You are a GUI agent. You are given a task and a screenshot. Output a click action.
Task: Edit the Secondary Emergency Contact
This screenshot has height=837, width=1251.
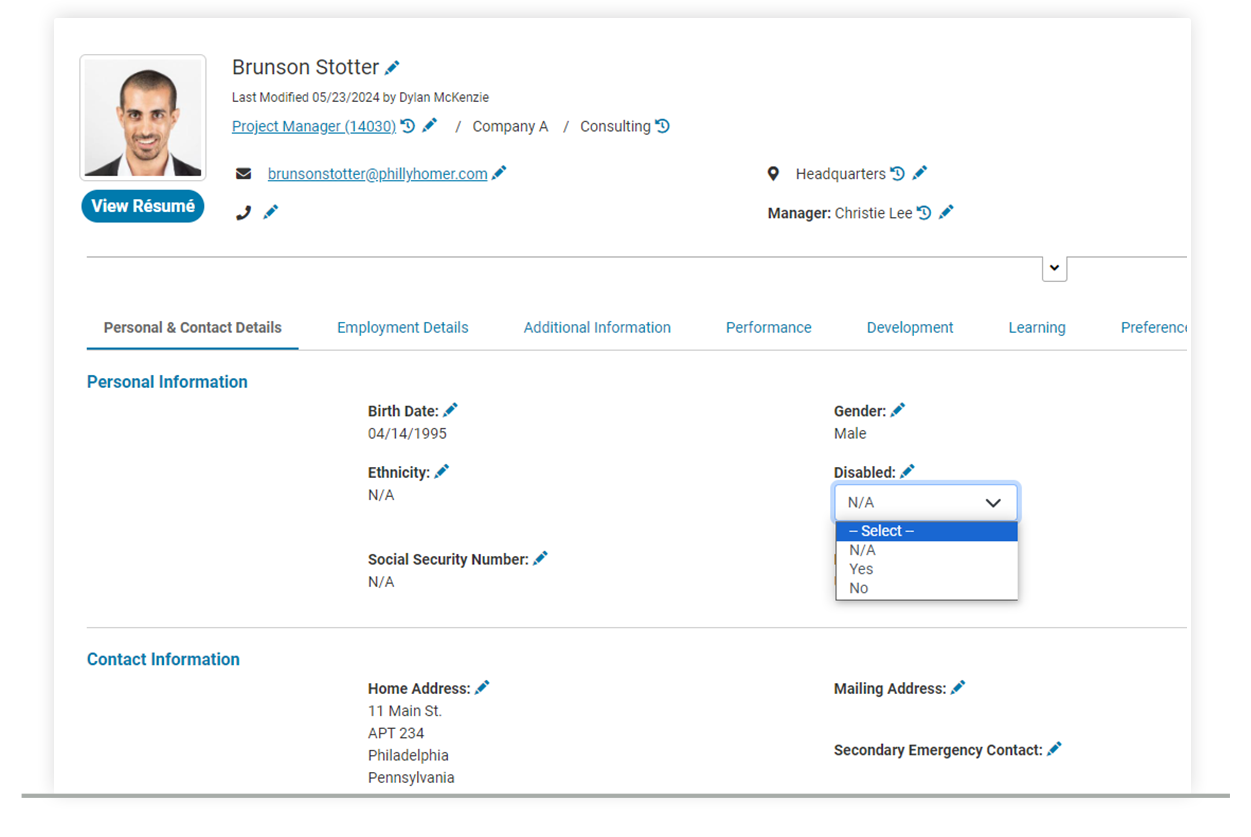1055,749
